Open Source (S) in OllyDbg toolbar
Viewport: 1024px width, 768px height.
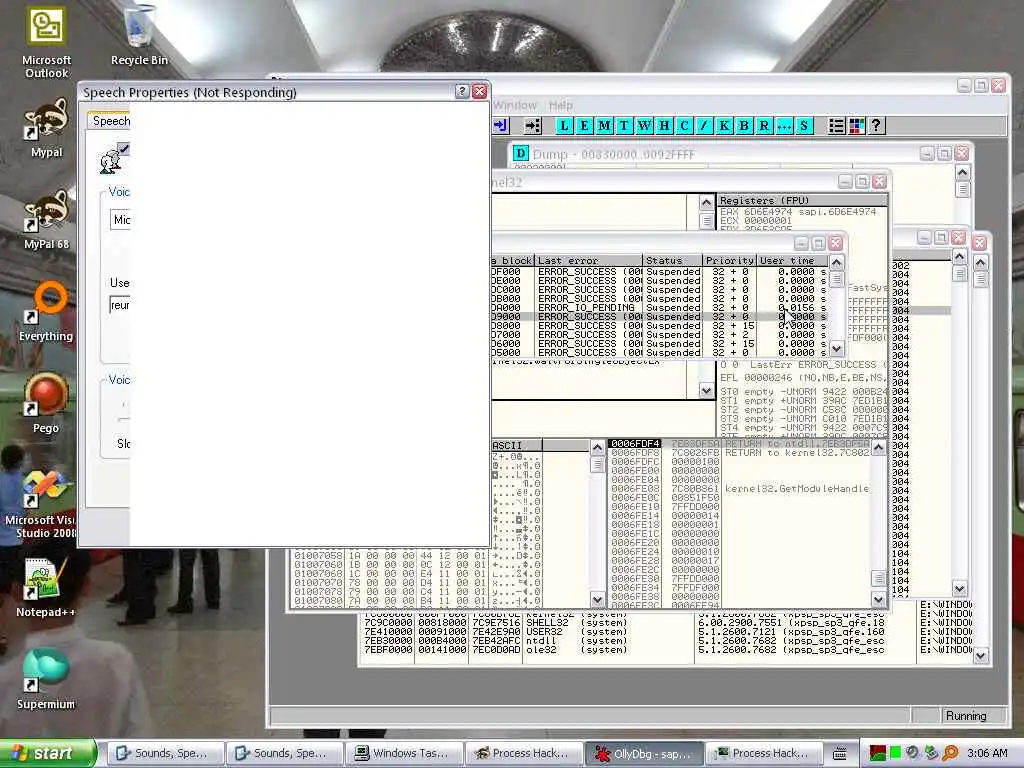coord(804,126)
